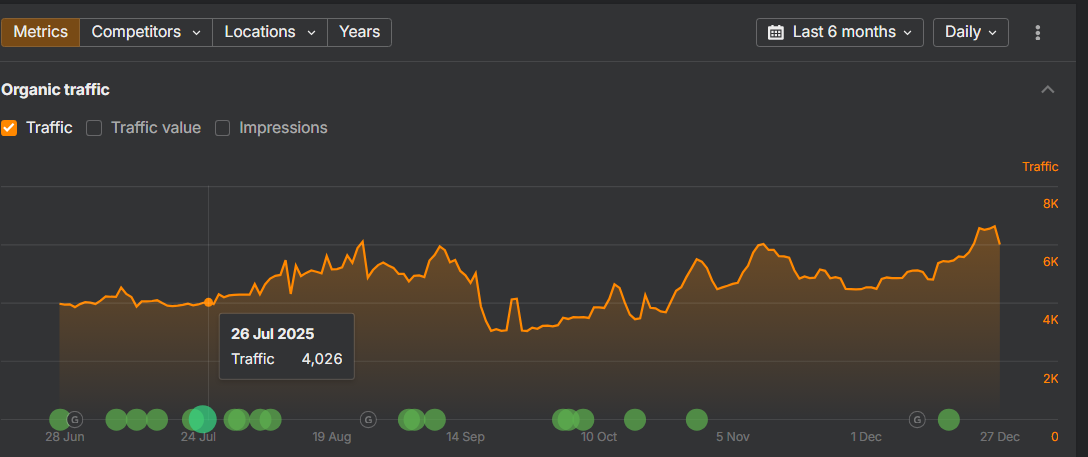This screenshot has height=457, width=1088.
Task: Click the 4K axis value
Action: point(1051,320)
